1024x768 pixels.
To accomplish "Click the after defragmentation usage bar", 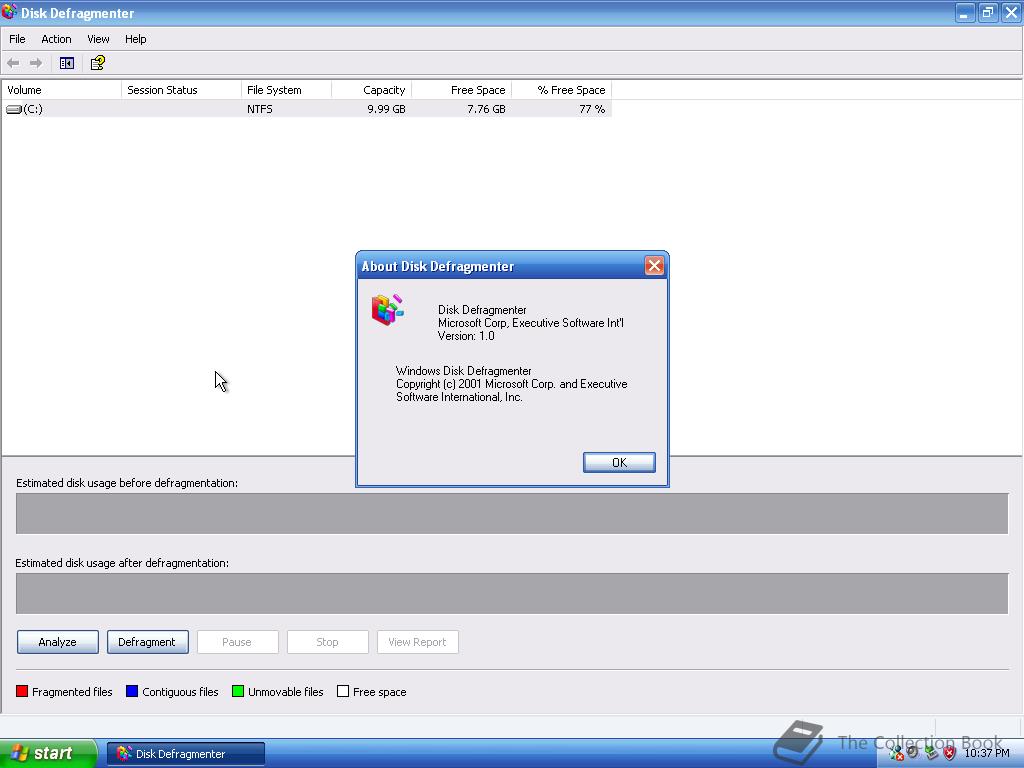I will [x=512, y=593].
